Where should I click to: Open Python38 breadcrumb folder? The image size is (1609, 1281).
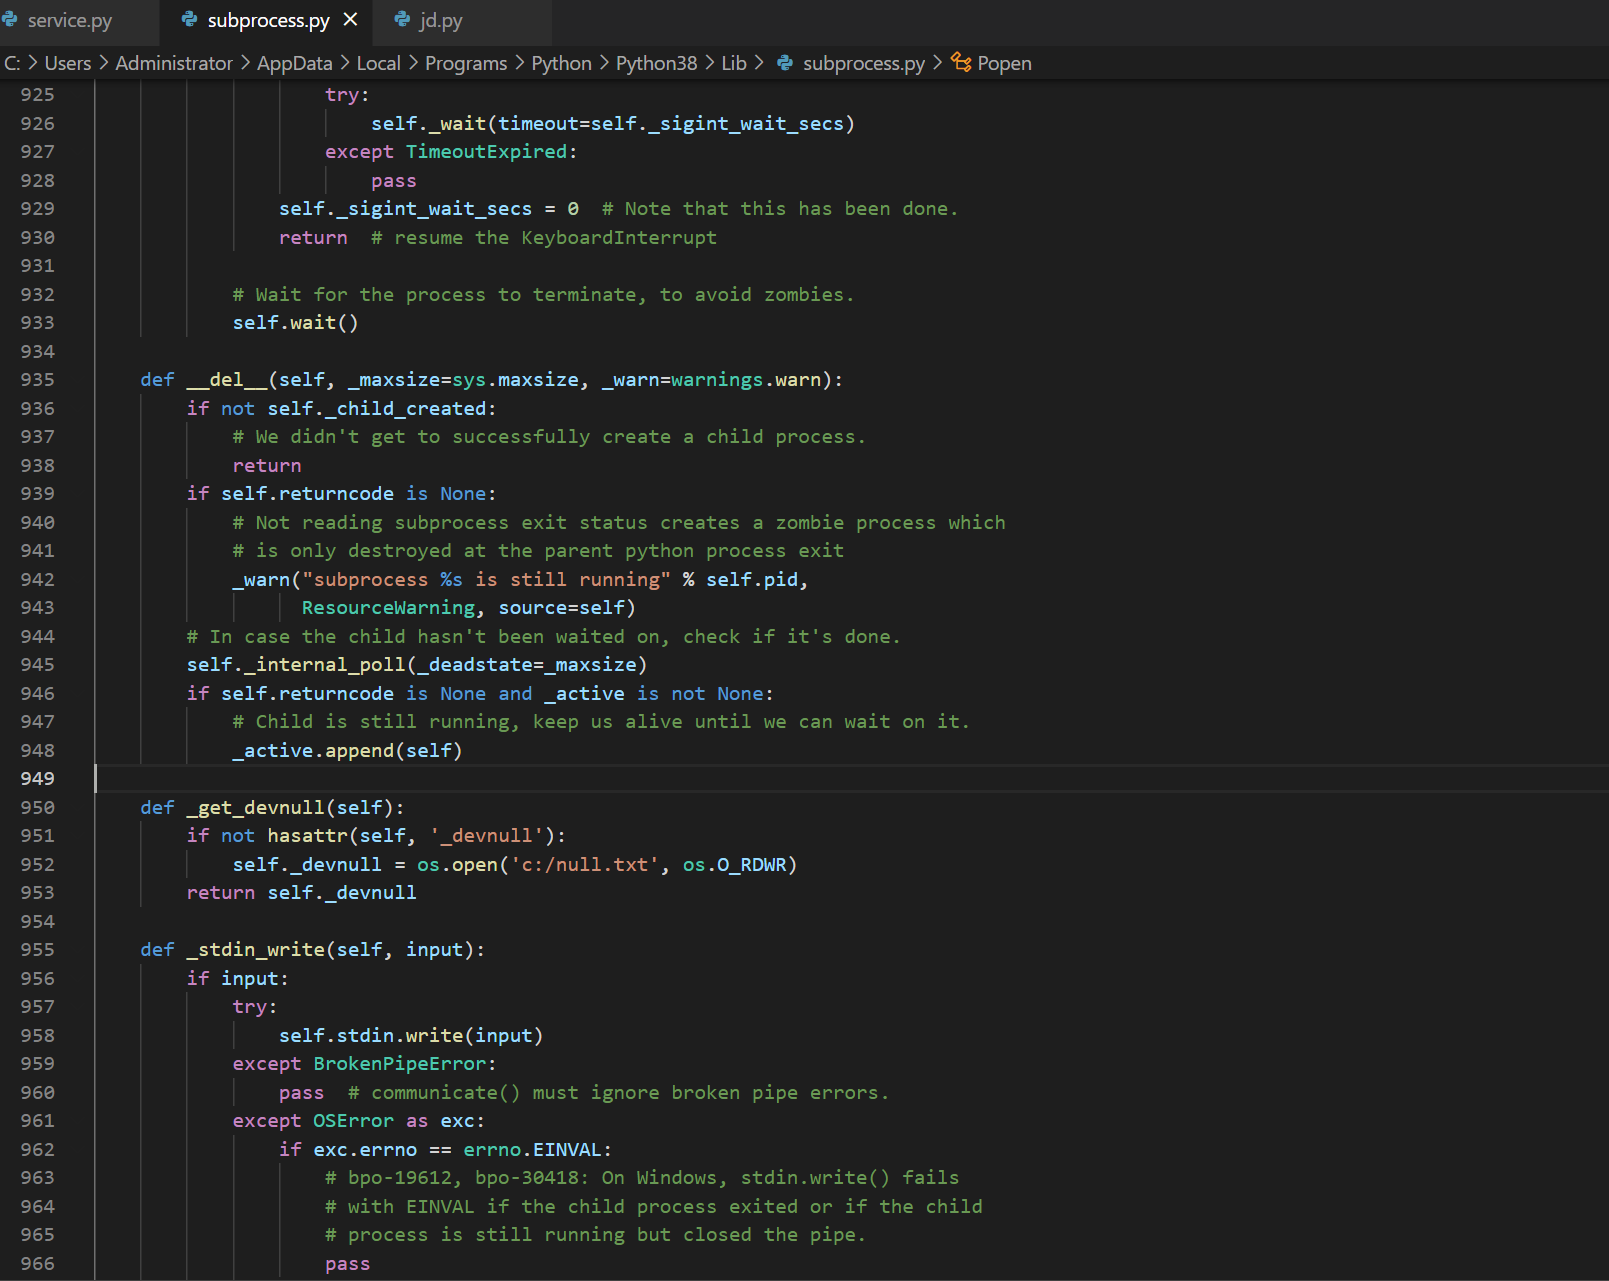[656, 63]
